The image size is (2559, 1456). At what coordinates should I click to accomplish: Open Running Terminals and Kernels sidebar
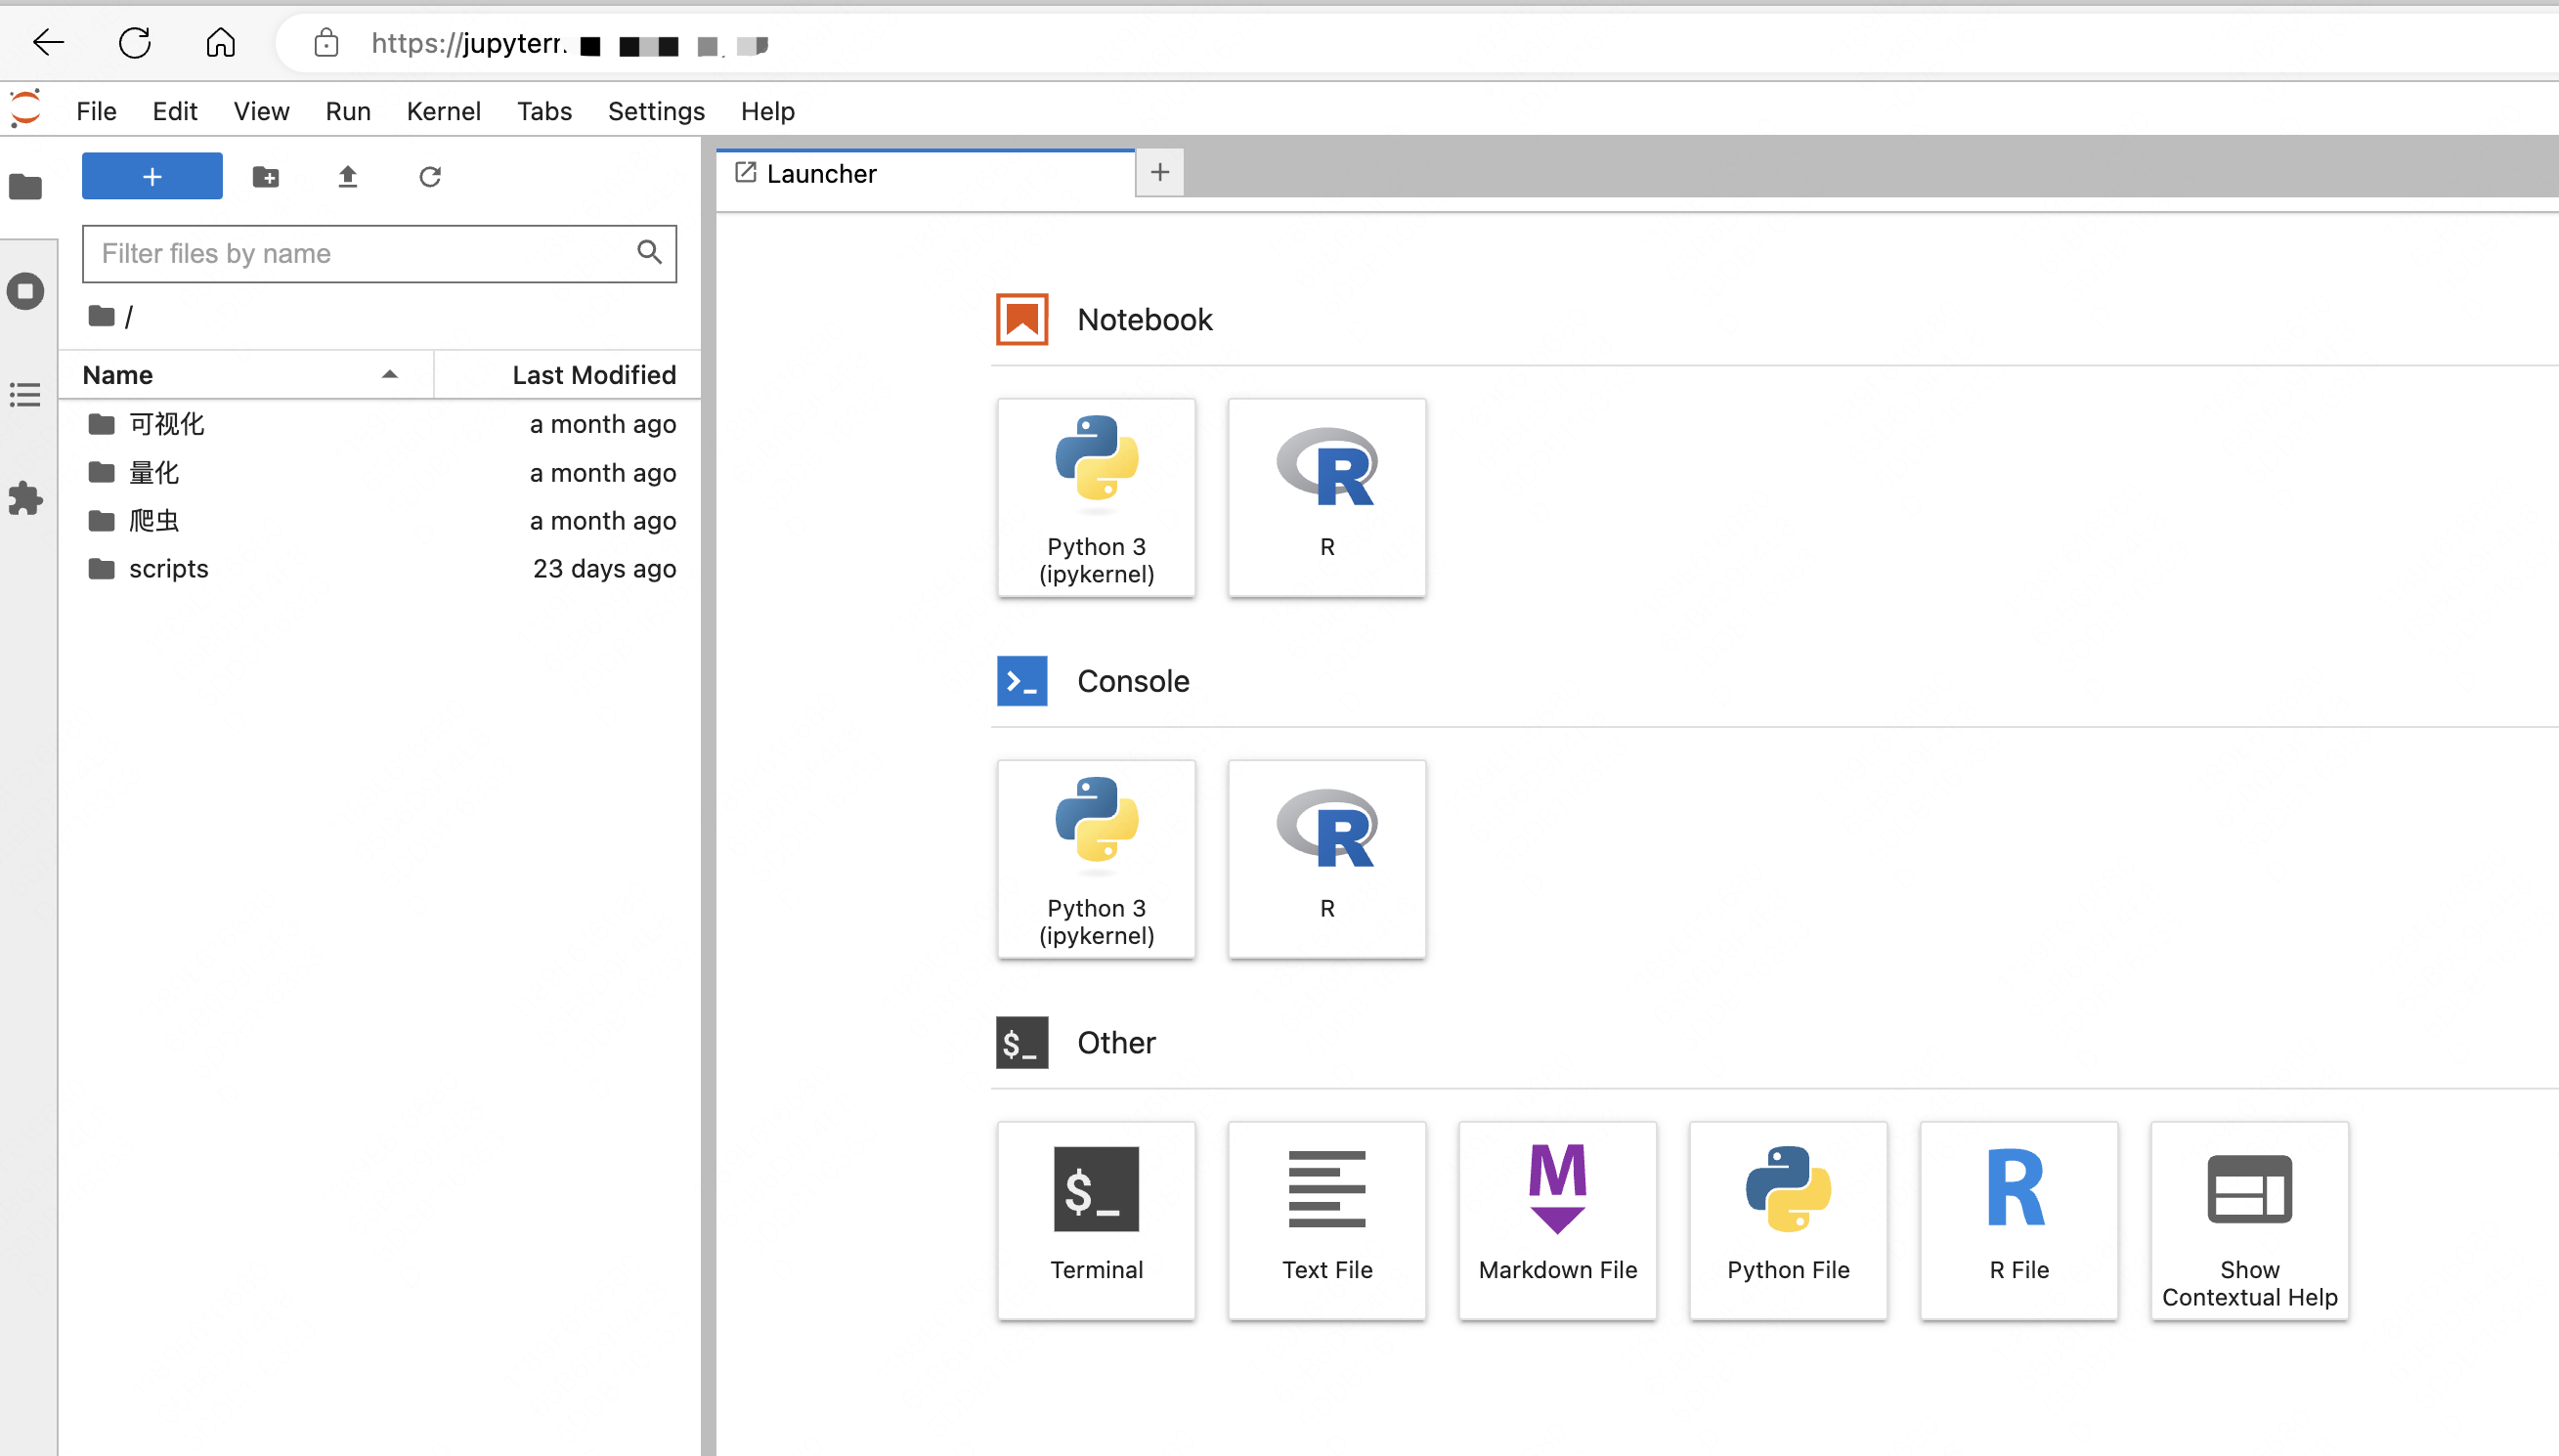pyautogui.click(x=26, y=291)
